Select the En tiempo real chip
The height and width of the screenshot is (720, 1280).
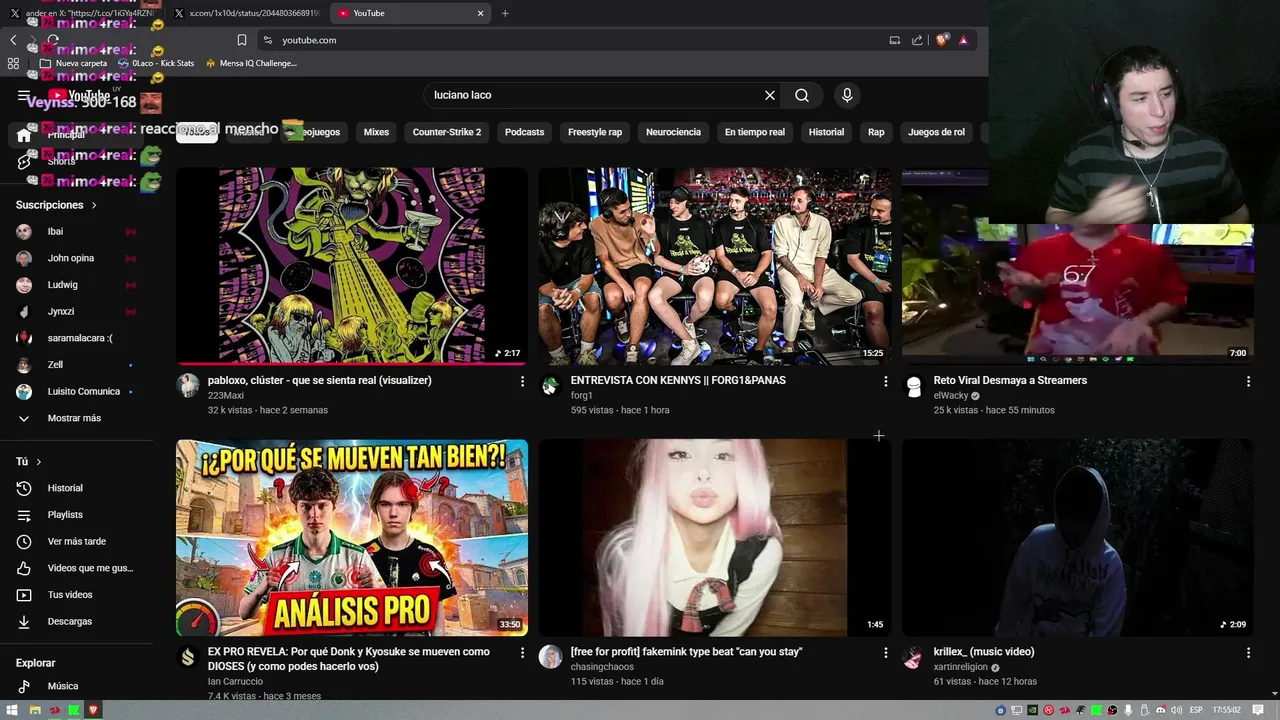point(755,132)
